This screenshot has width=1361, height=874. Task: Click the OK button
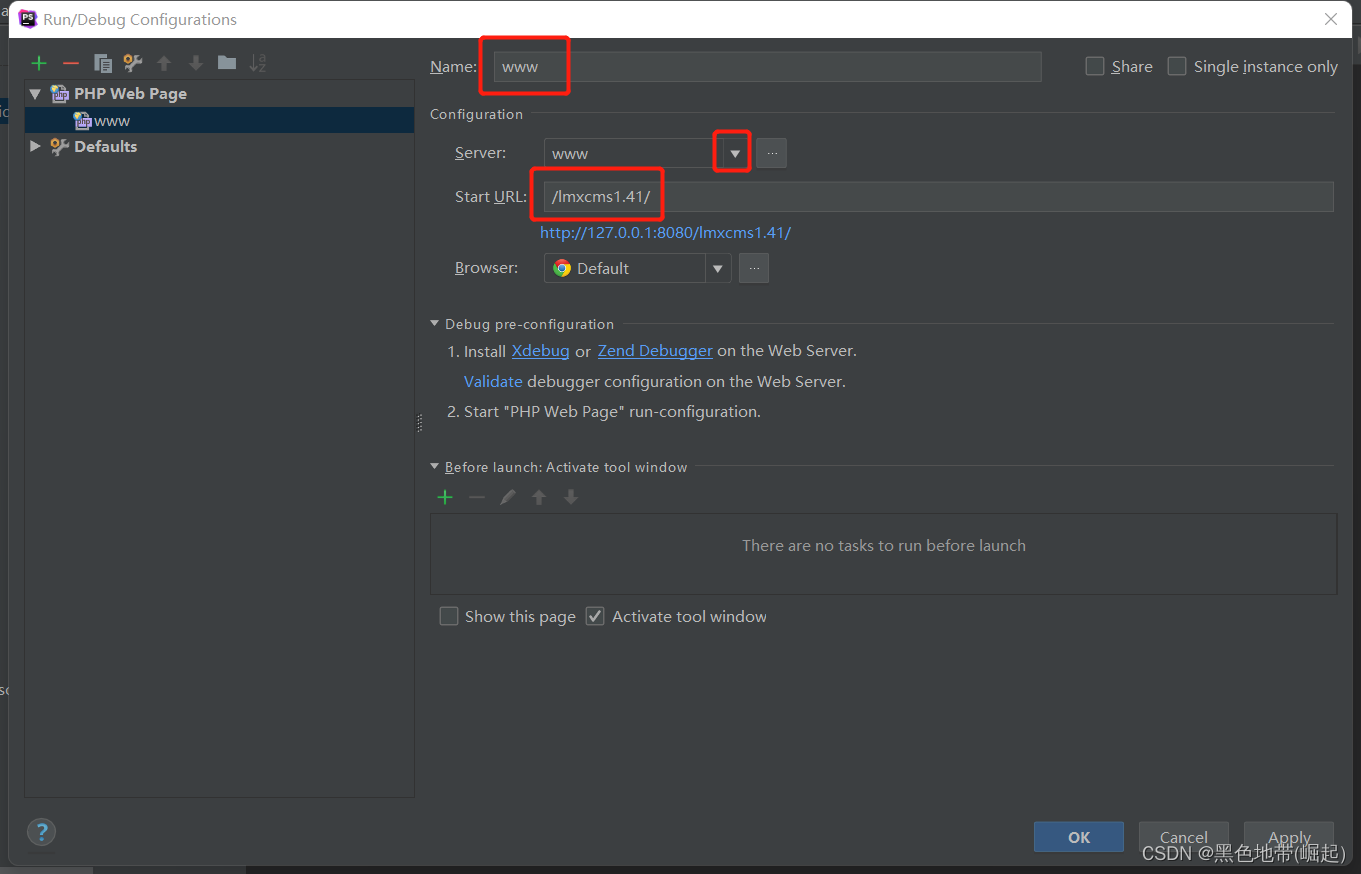tap(1078, 837)
